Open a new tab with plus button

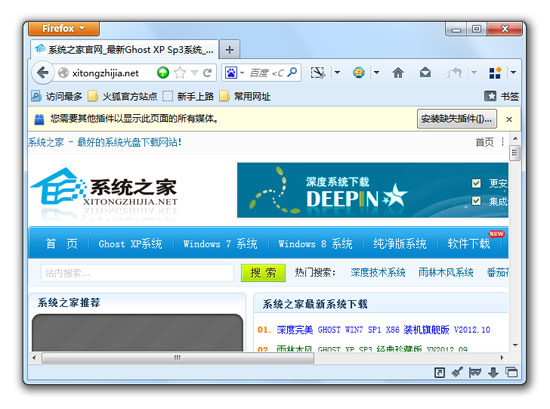pos(230,50)
